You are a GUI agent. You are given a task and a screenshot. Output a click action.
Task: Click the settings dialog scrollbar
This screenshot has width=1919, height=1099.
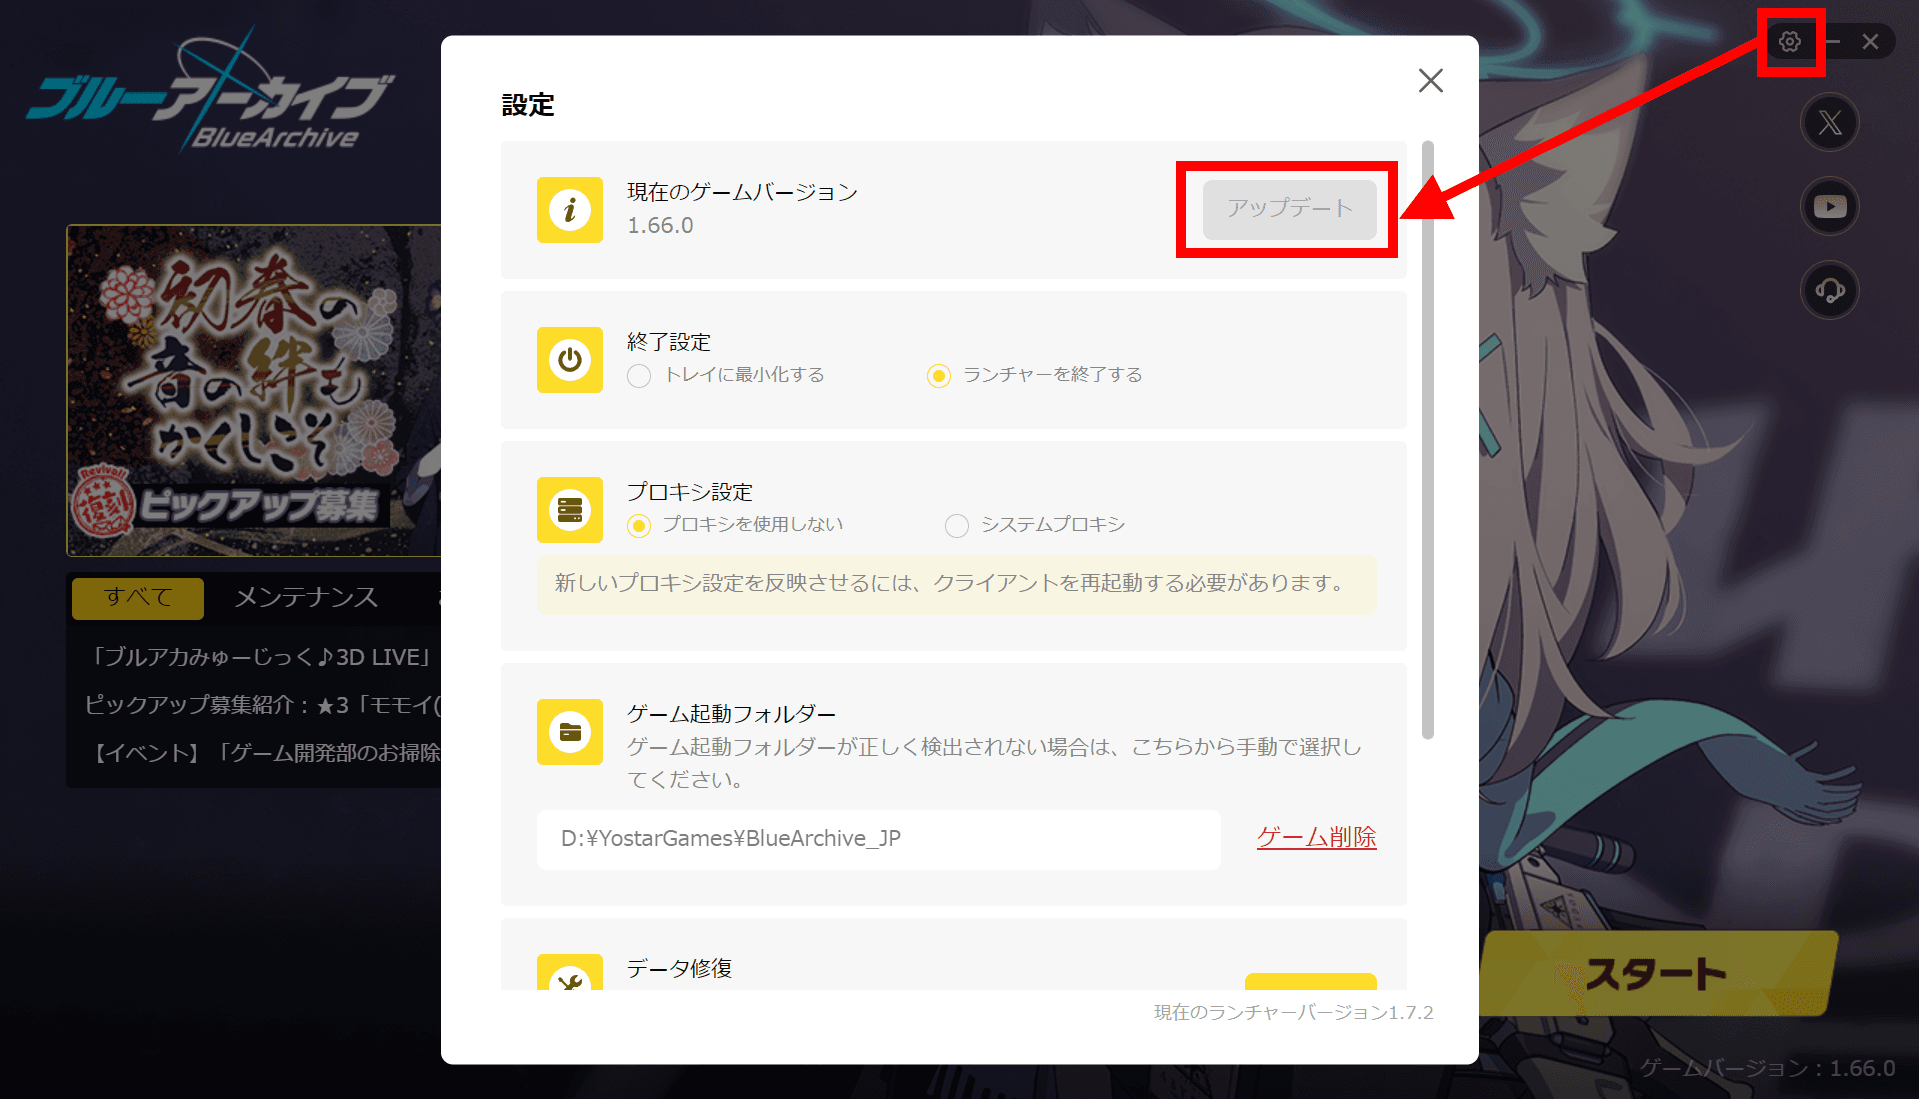[x=1428, y=440]
